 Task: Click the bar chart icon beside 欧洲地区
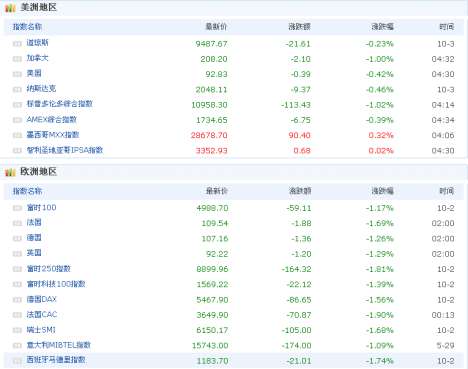click(10, 172)
